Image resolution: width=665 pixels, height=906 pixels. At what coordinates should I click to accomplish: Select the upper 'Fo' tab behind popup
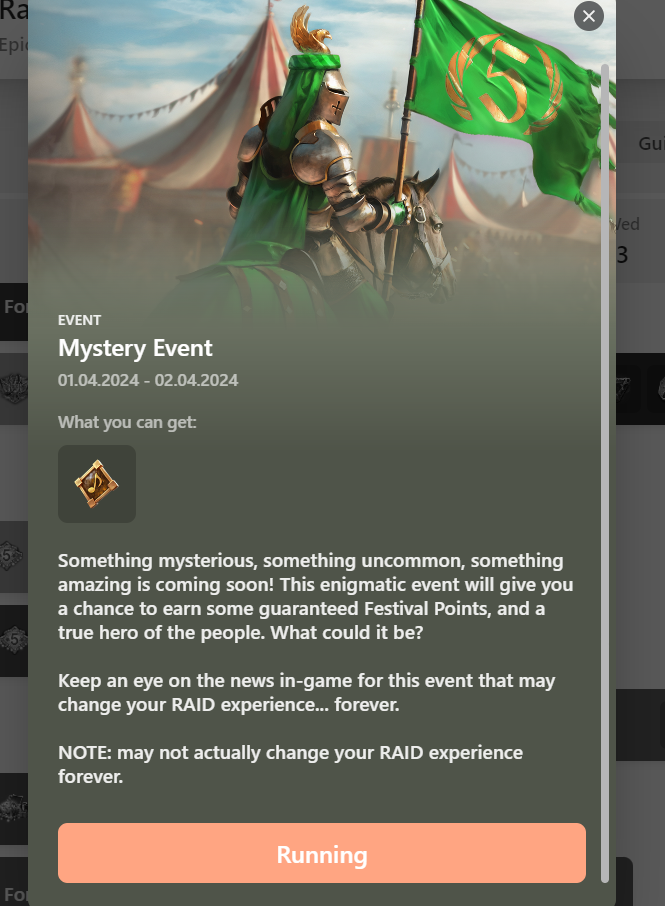coord(14,307)
